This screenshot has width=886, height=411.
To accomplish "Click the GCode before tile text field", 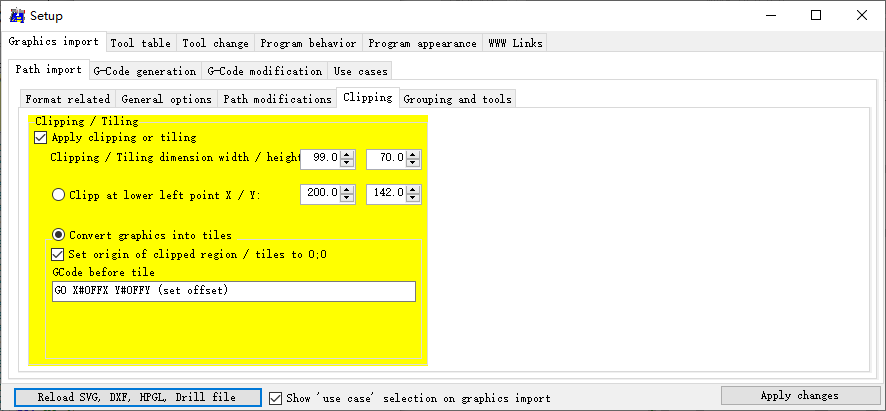I will click(233, 291).
